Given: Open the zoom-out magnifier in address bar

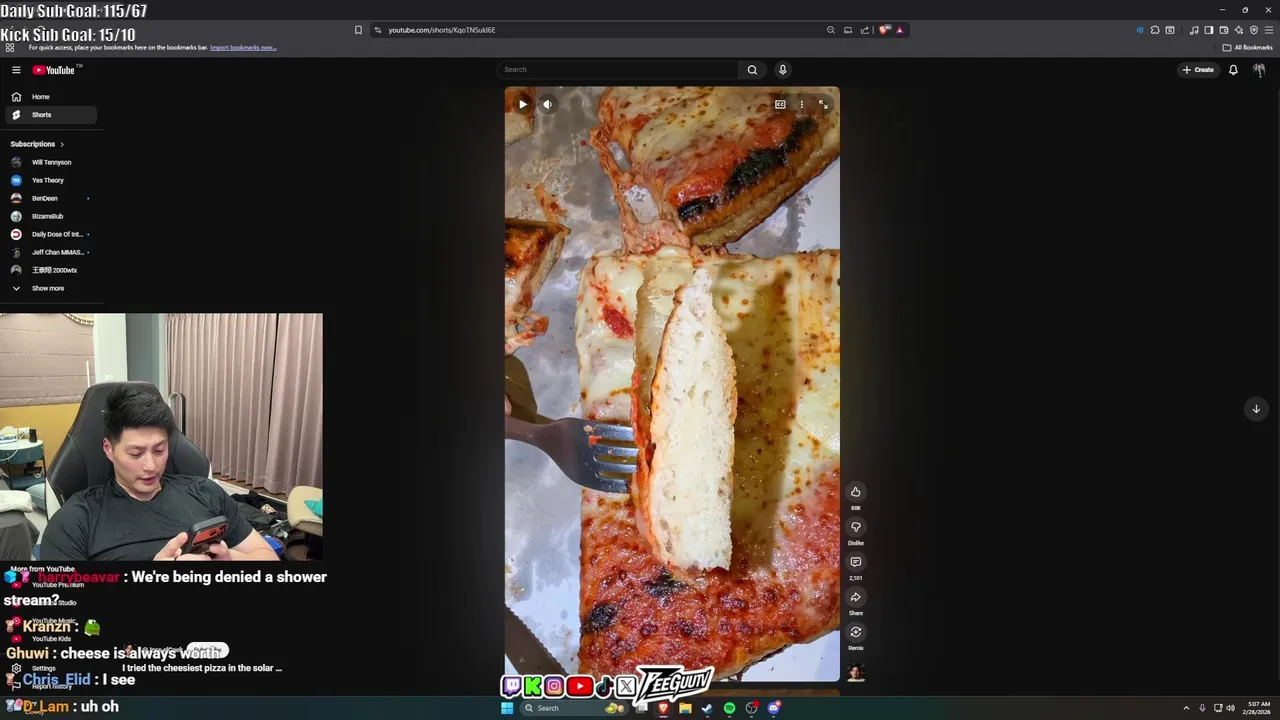Looking at the screenshot, I should pyautogui.click(x=830, y=30).
